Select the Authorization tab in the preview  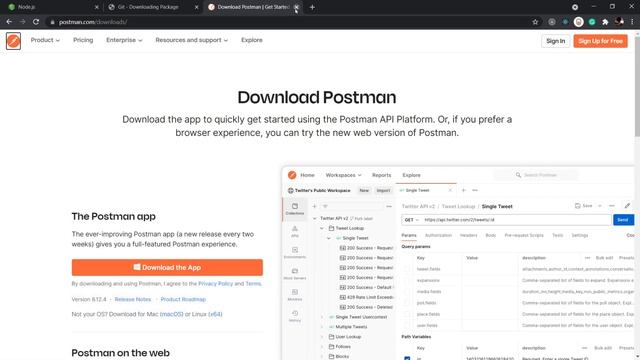pyautogui.click(x=438, y=236)
